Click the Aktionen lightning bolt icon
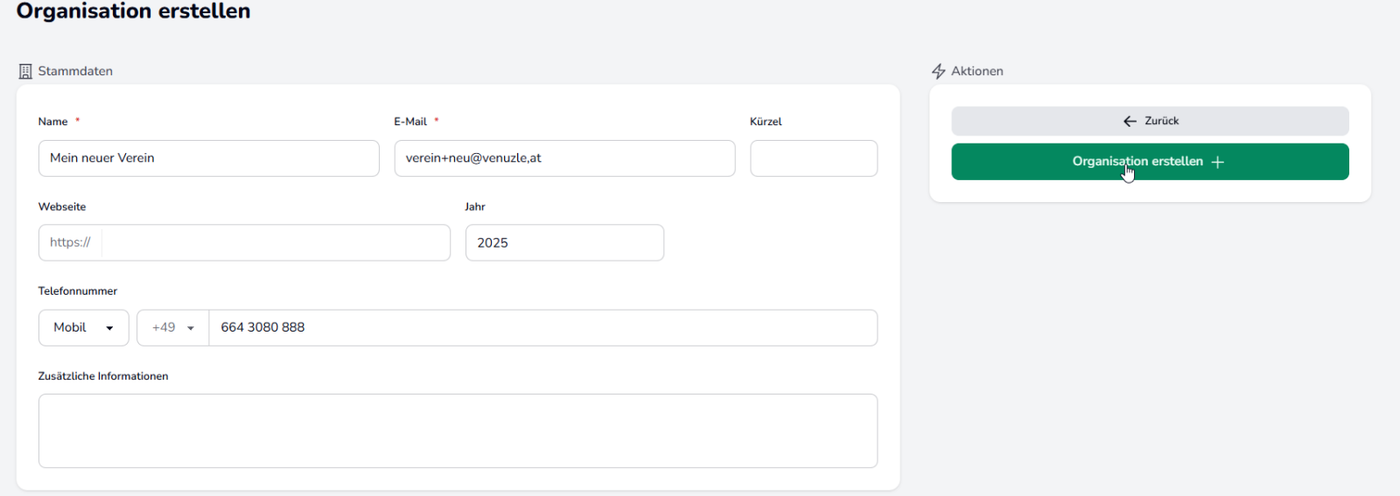The image size is (1400, 496). pos(938,72)
